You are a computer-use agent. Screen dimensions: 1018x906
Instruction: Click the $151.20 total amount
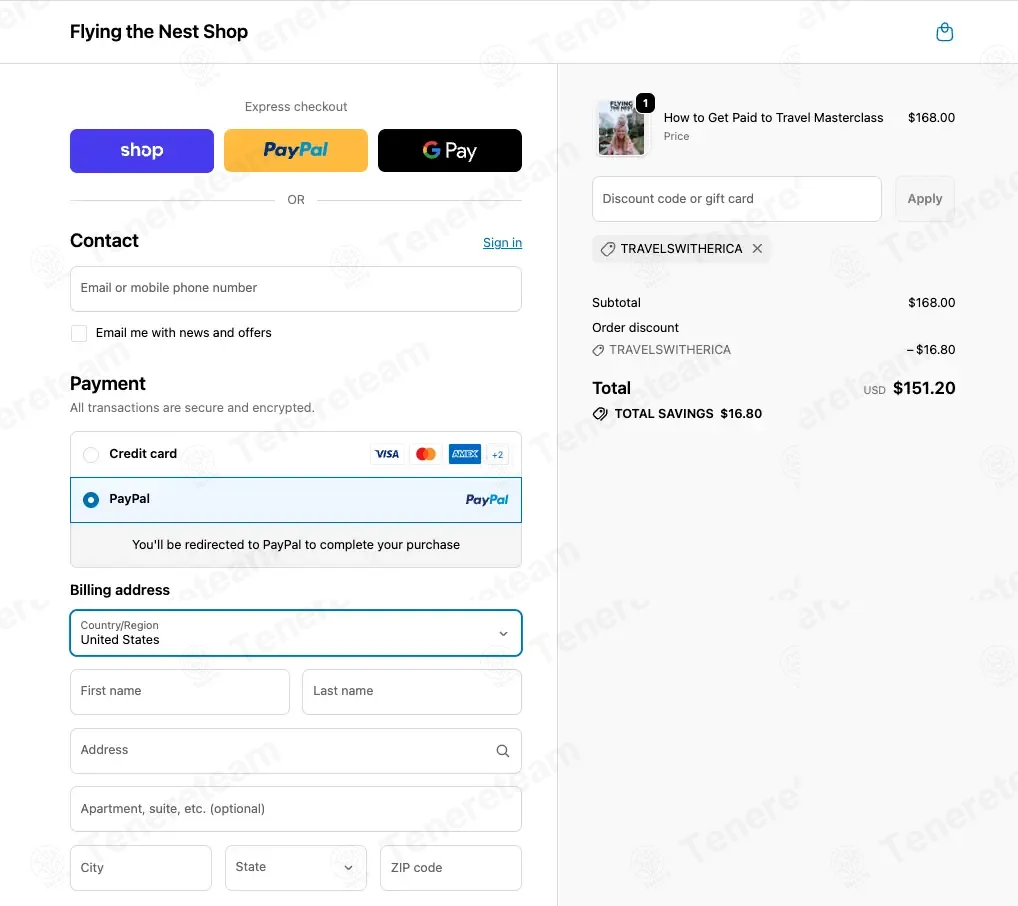click(x=924, y=388)
